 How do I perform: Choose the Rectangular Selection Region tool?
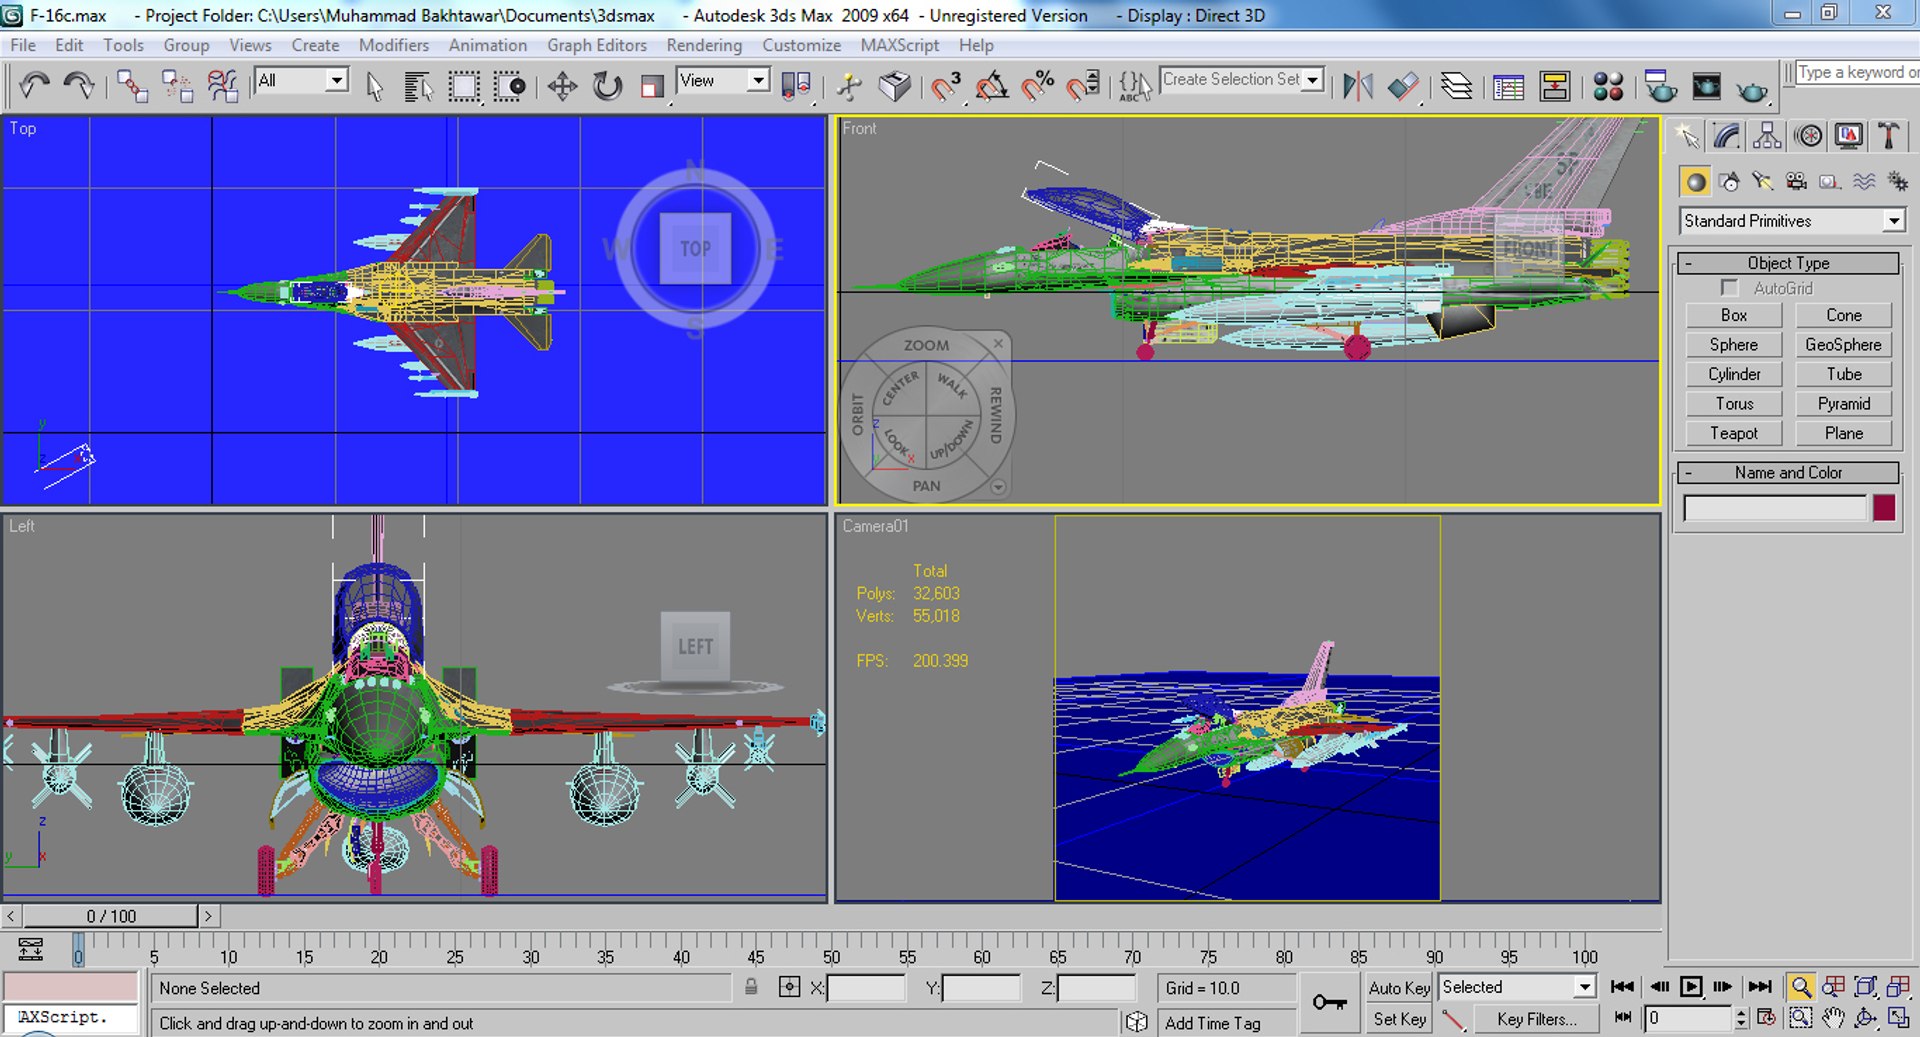464,87
